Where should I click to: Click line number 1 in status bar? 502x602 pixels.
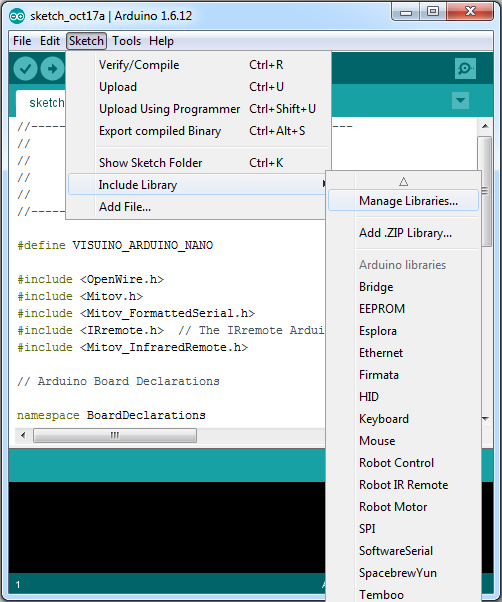tap(18, 585)
